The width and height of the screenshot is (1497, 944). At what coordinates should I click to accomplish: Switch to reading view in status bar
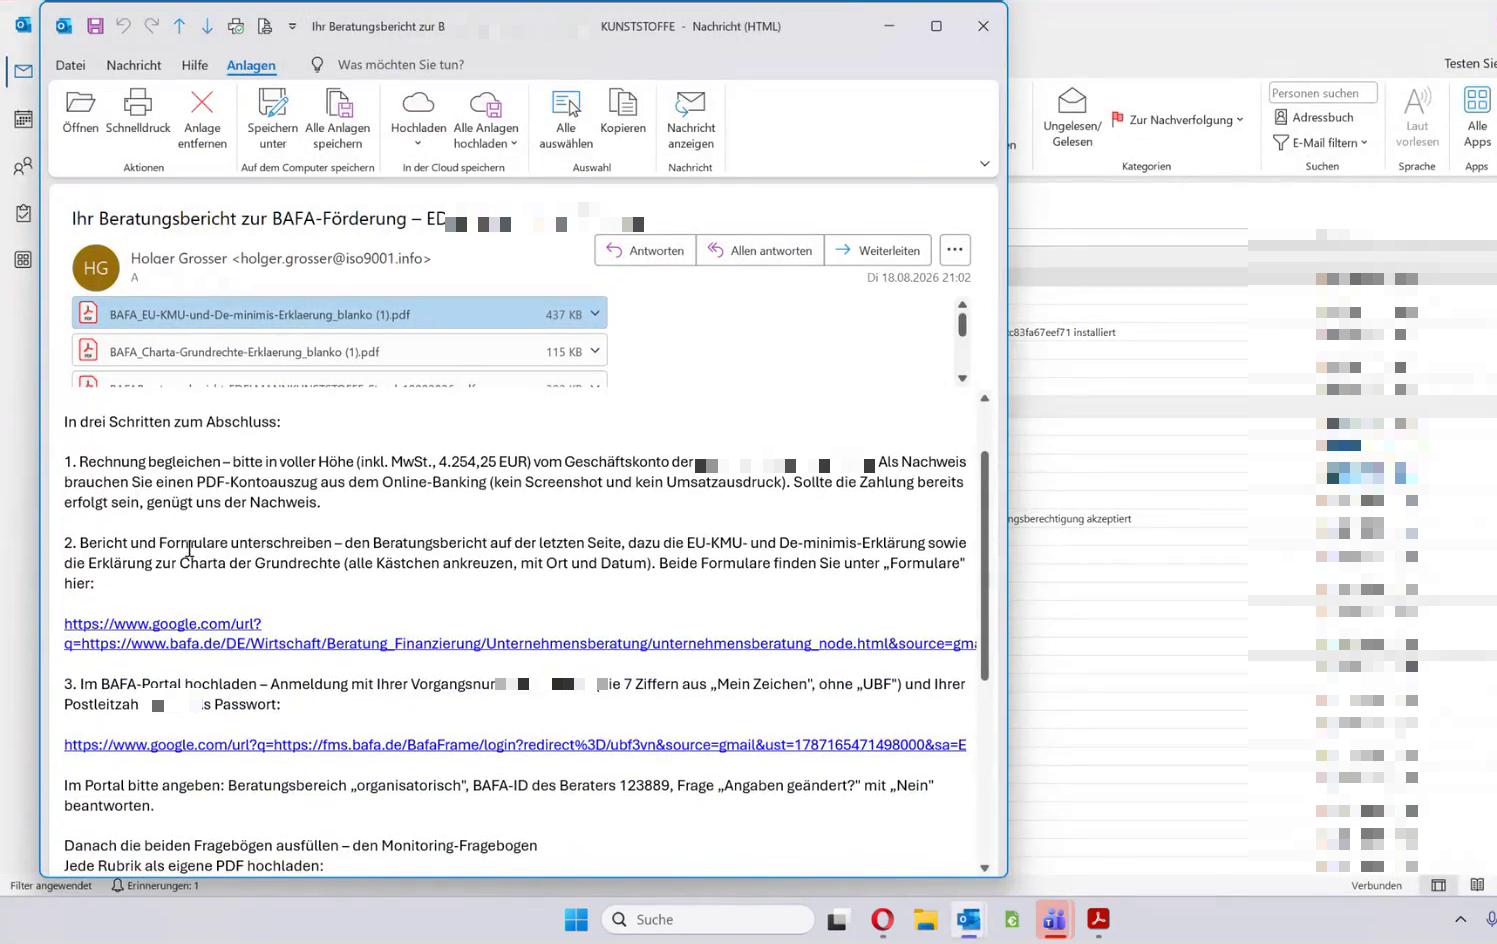(1477, 886)
